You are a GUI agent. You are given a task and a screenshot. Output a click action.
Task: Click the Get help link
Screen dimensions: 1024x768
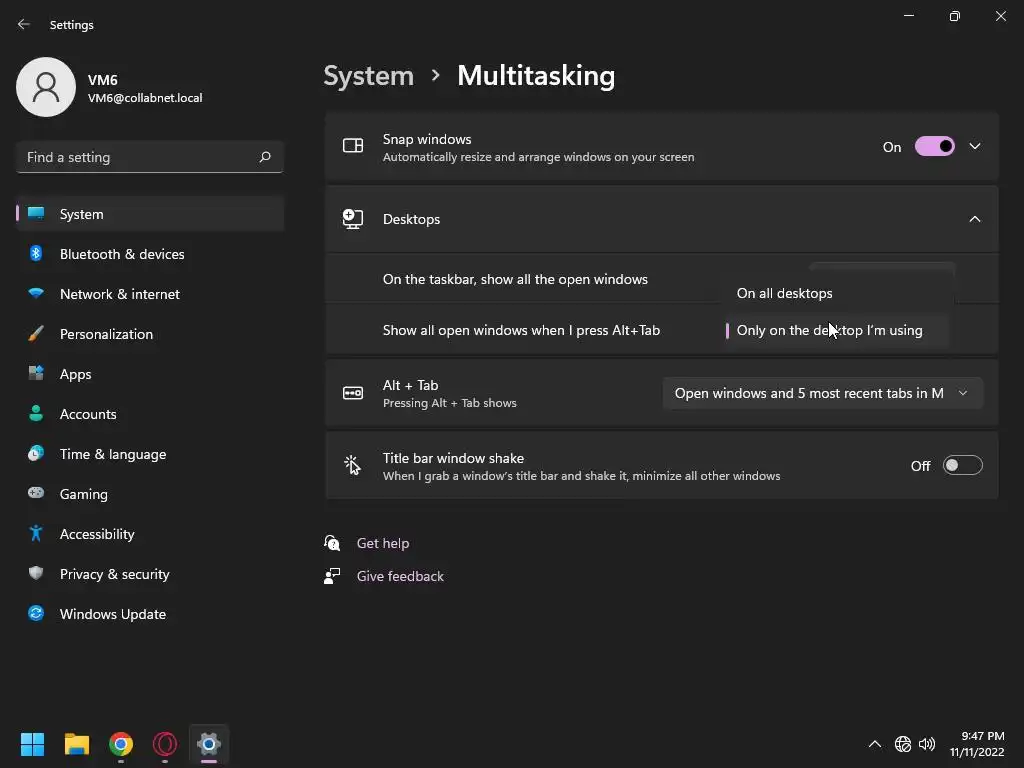point(383,543)
